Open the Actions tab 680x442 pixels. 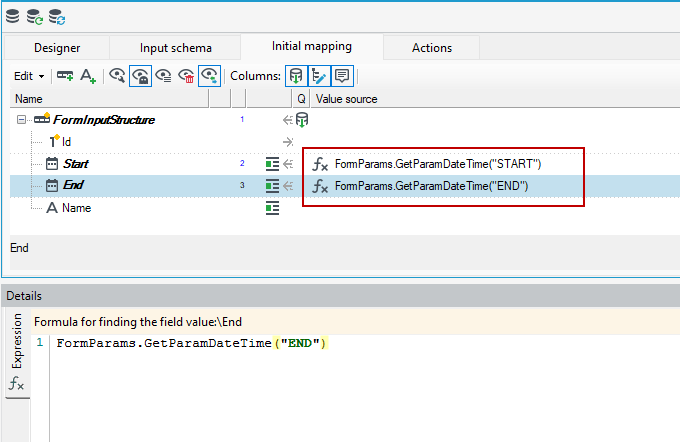click(x=432, y=48)
